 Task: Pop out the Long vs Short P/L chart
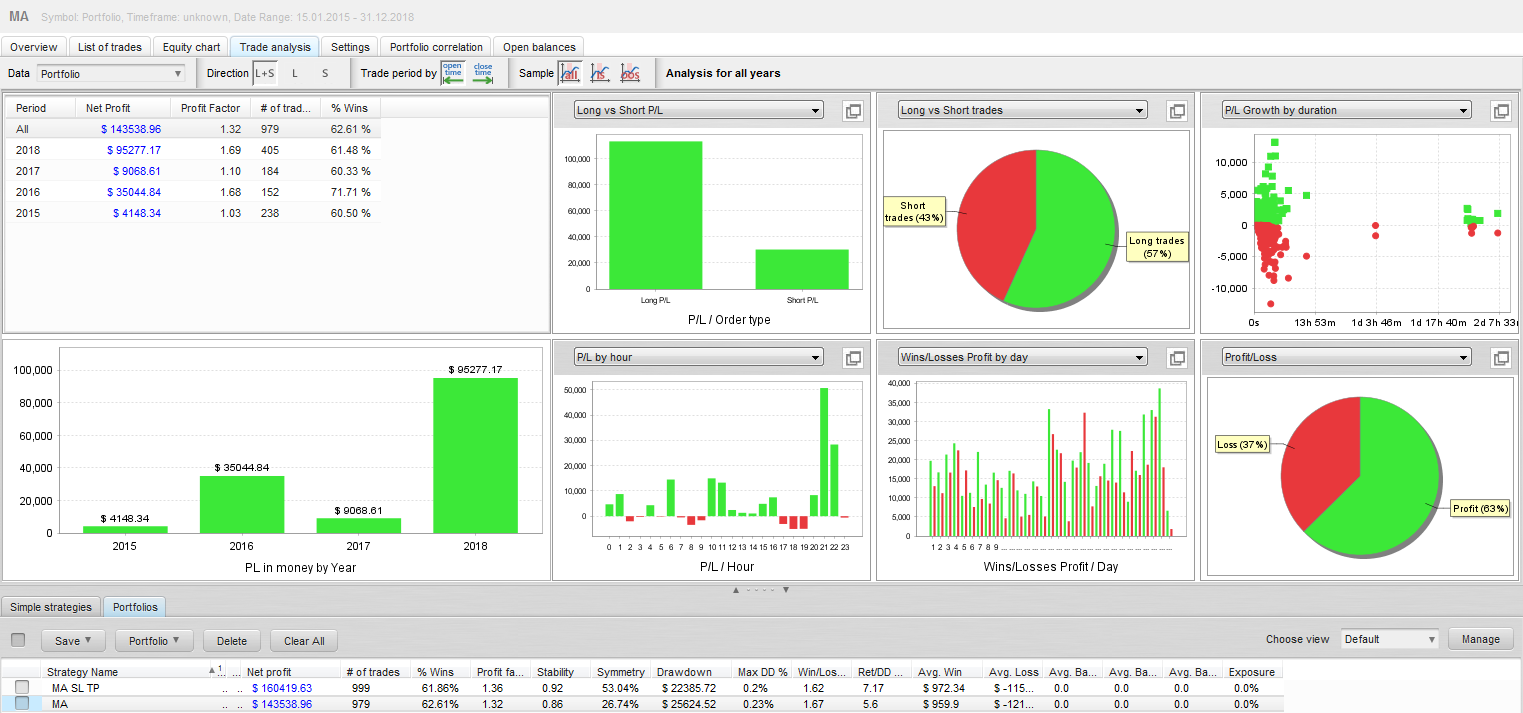[x=853, y=111]
